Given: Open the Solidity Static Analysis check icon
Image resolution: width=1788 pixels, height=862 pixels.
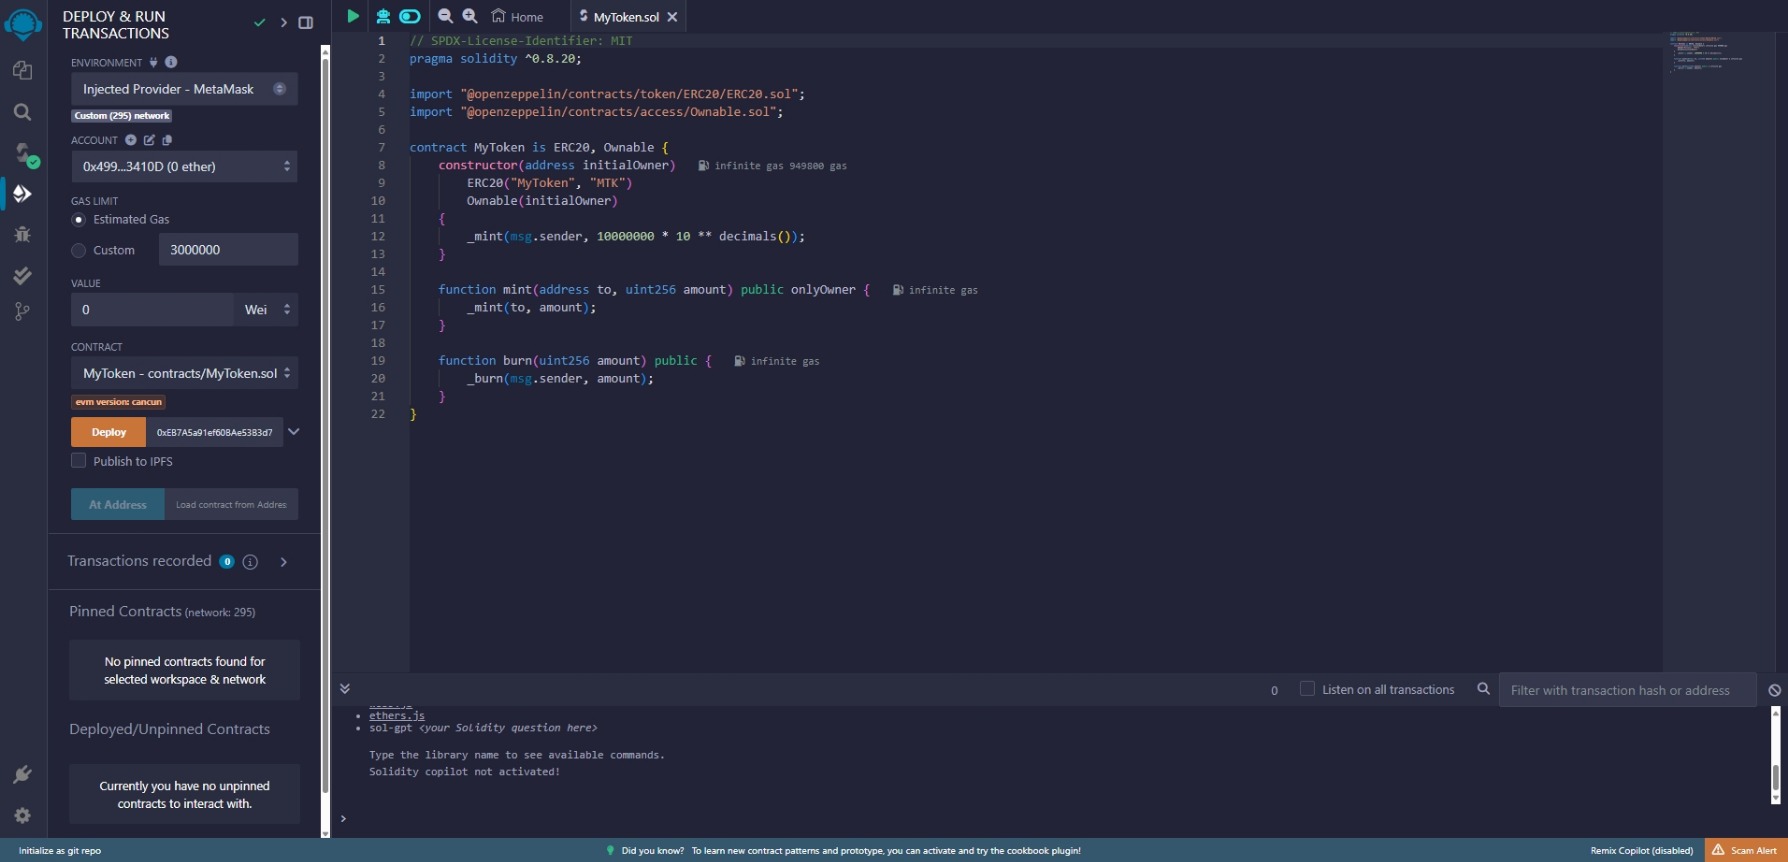Looking at the screenshot, I should 22,275.
